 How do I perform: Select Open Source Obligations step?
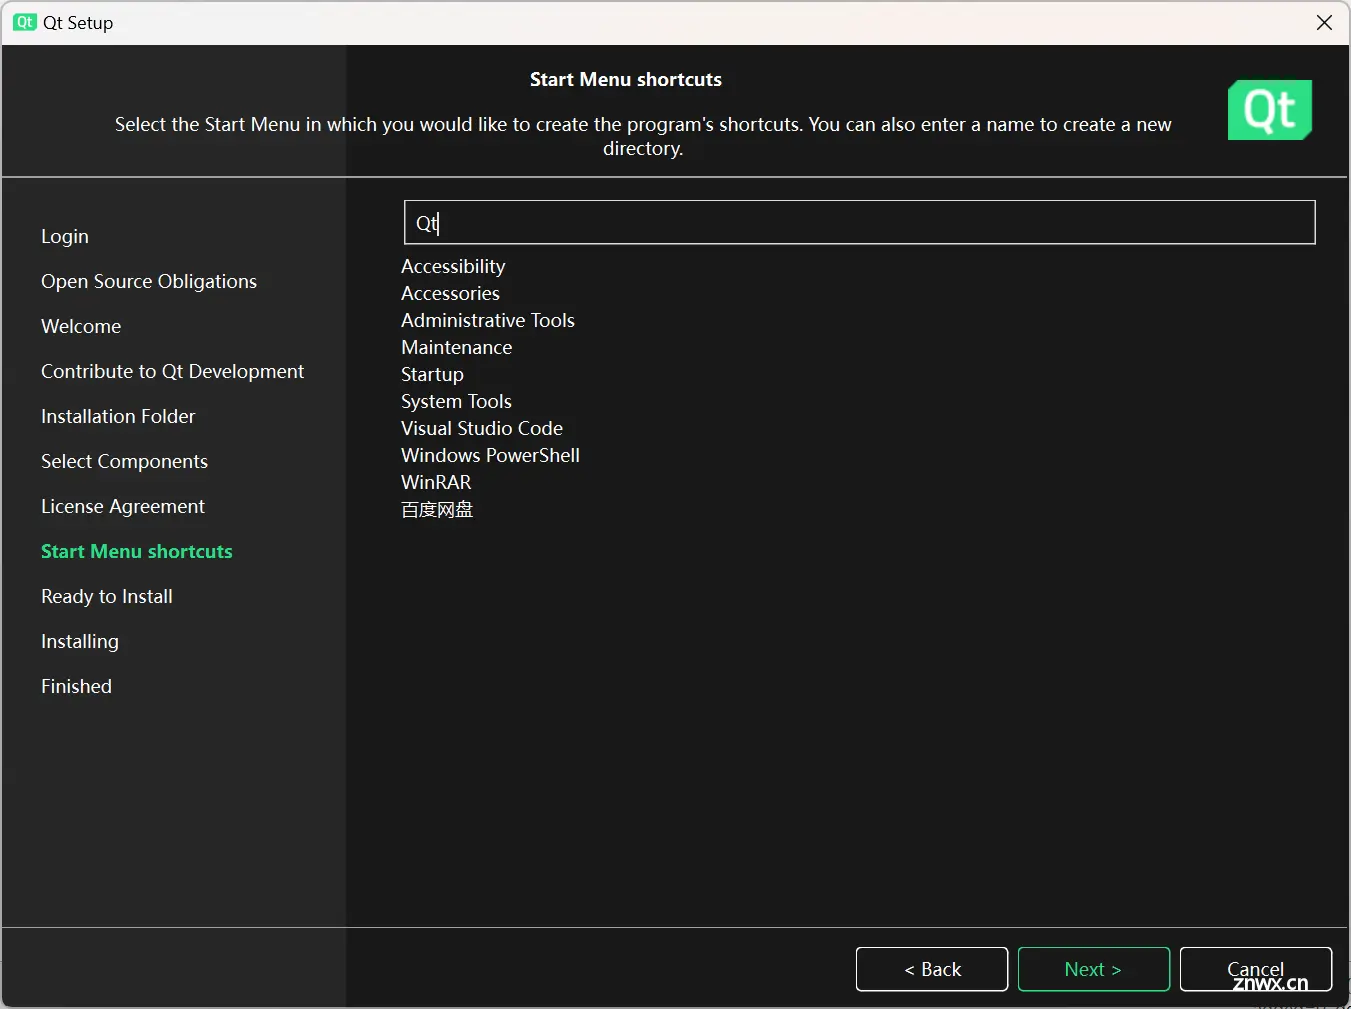[149, 281]
